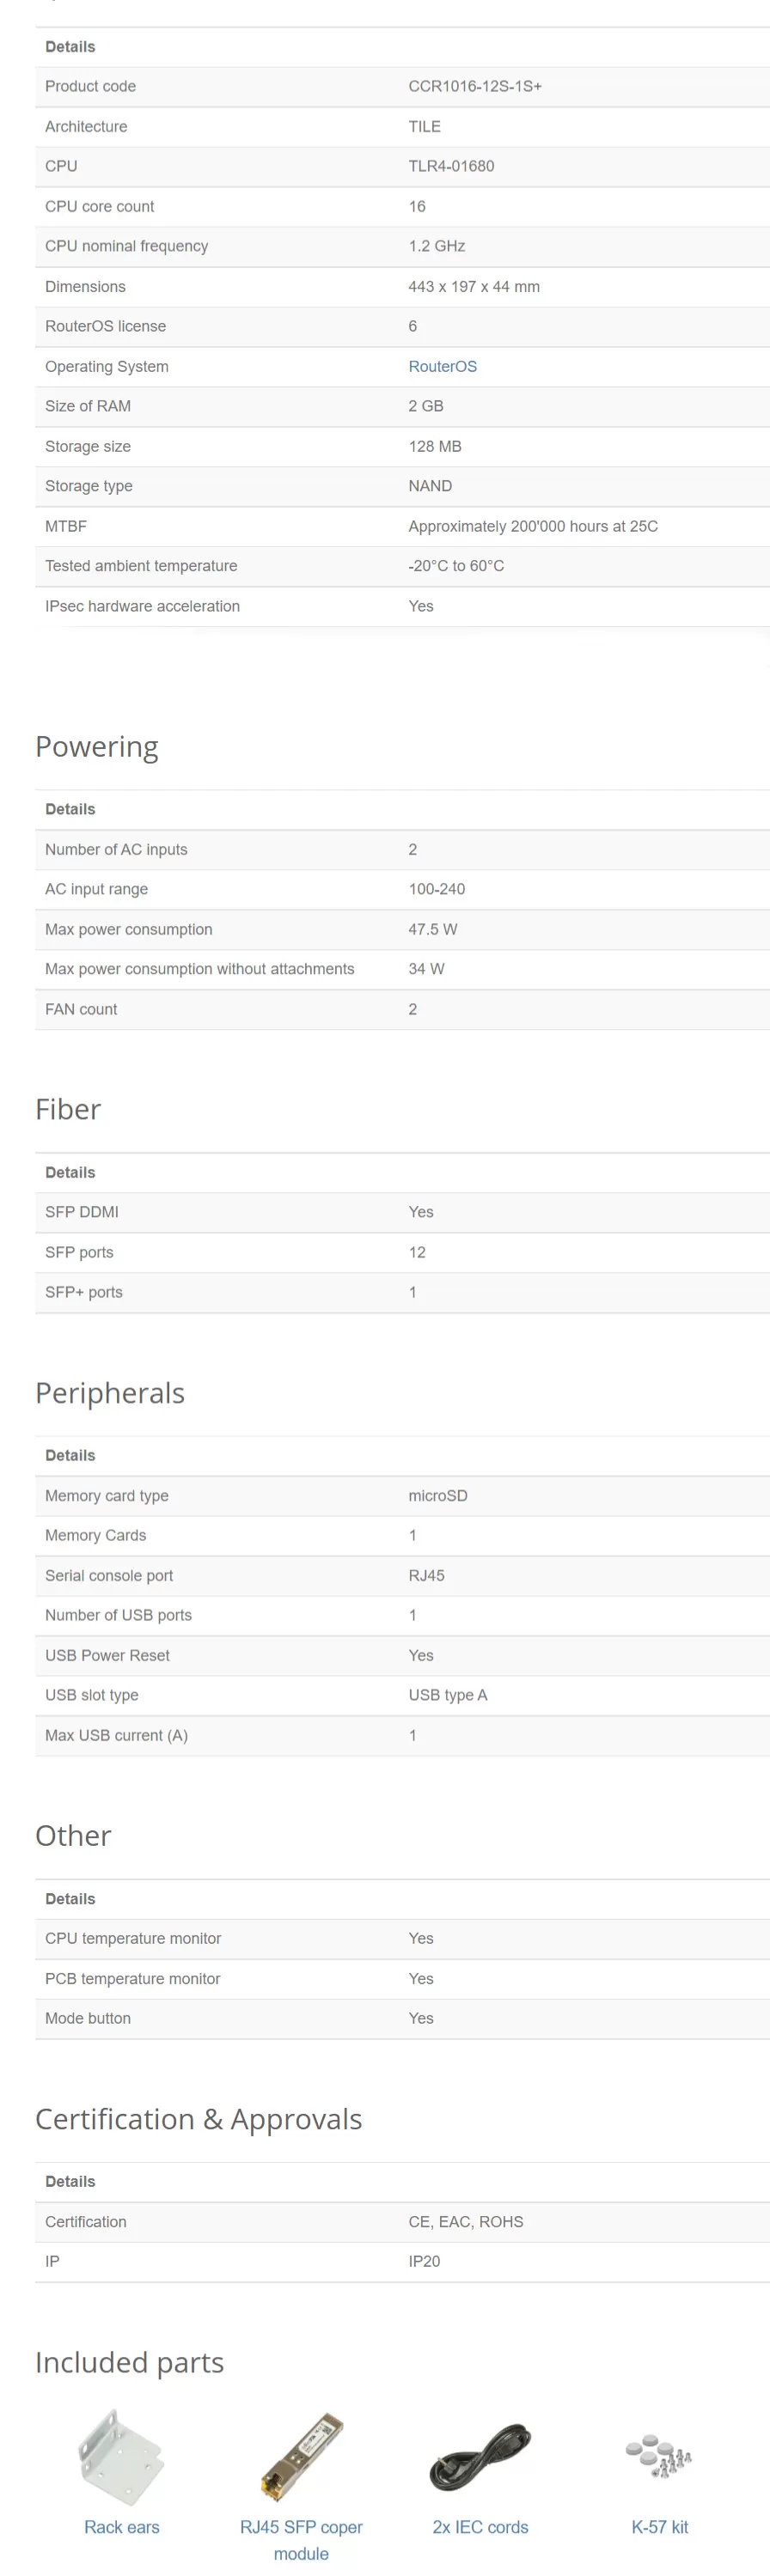Click the IEC power cord image
770x2576 pixels.
coord(480,2456)
